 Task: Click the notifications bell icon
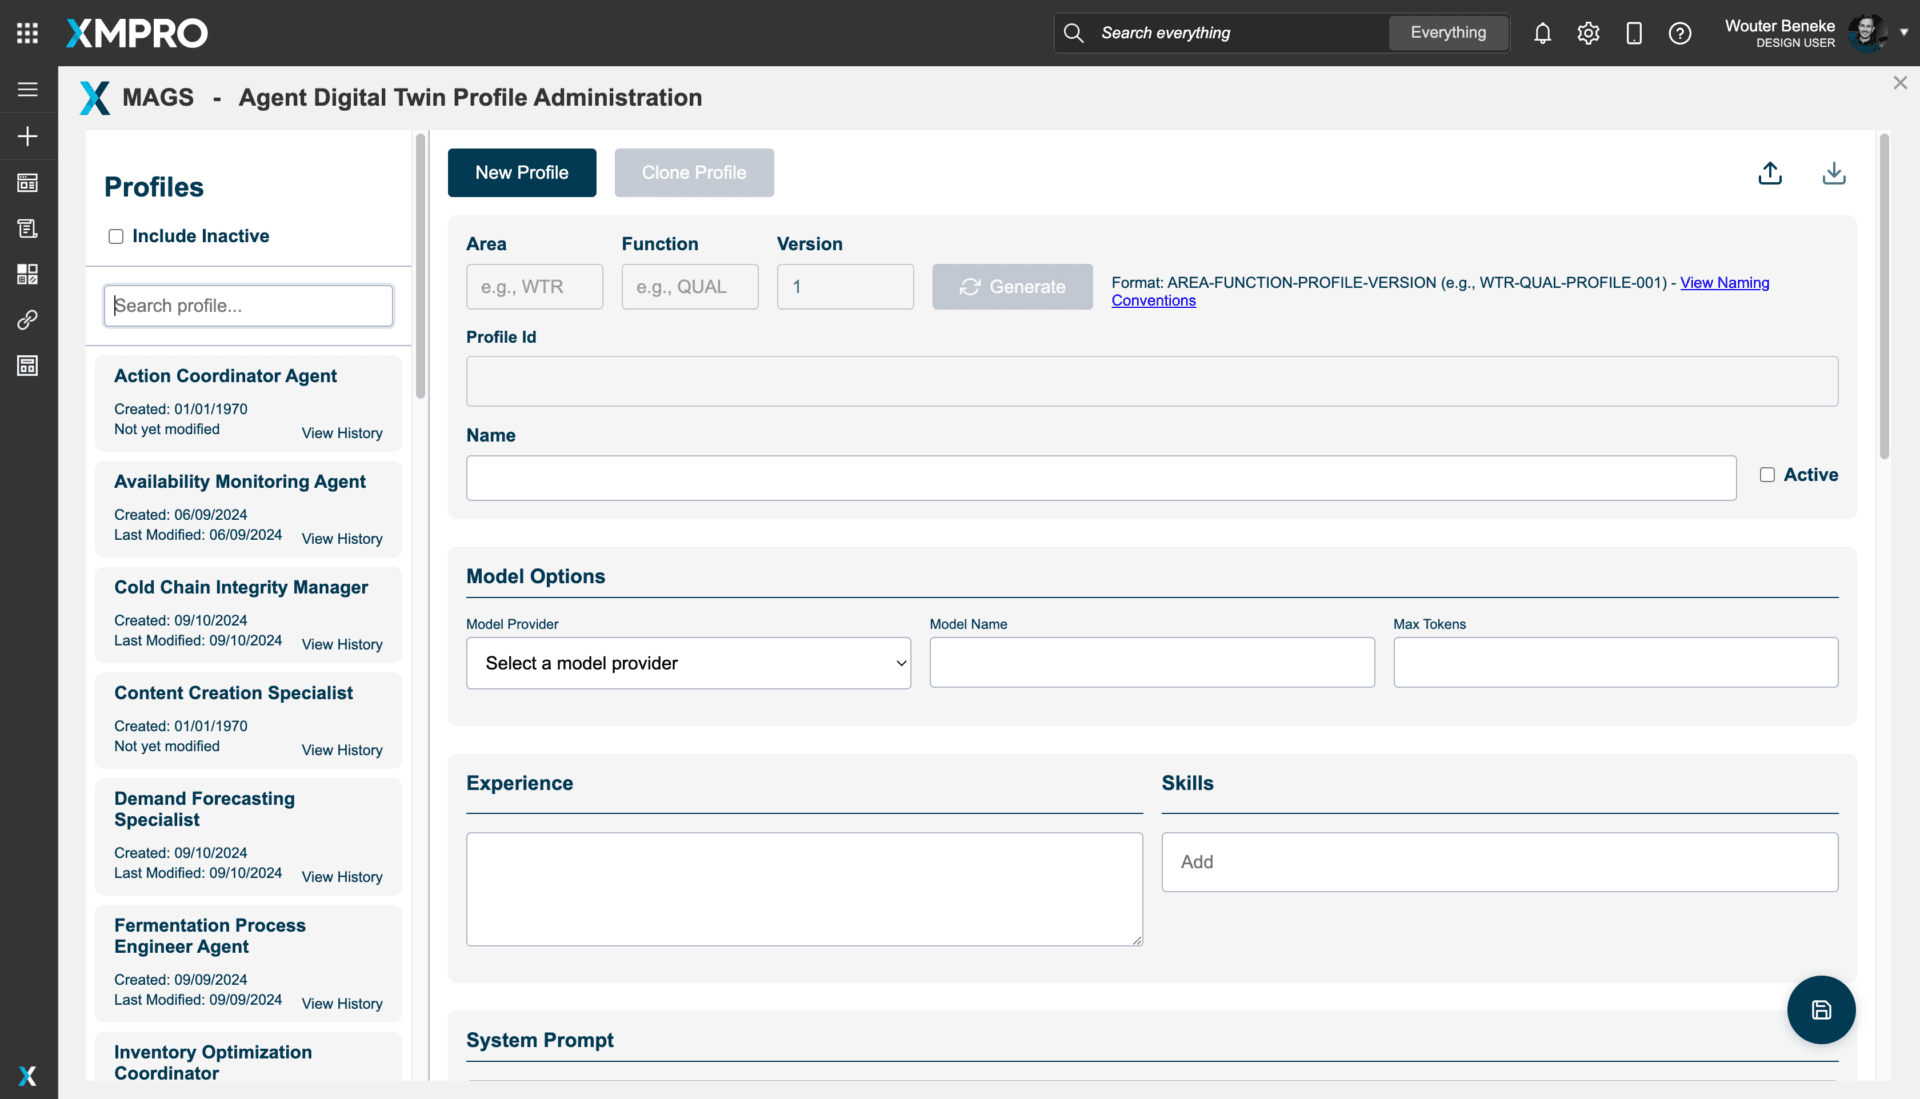click(1542, 33)
